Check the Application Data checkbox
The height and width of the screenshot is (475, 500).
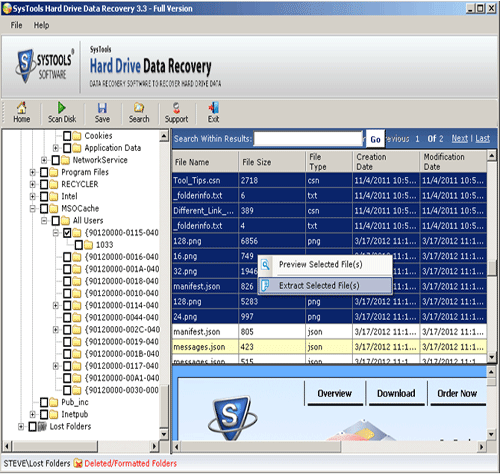coord(67,148)
